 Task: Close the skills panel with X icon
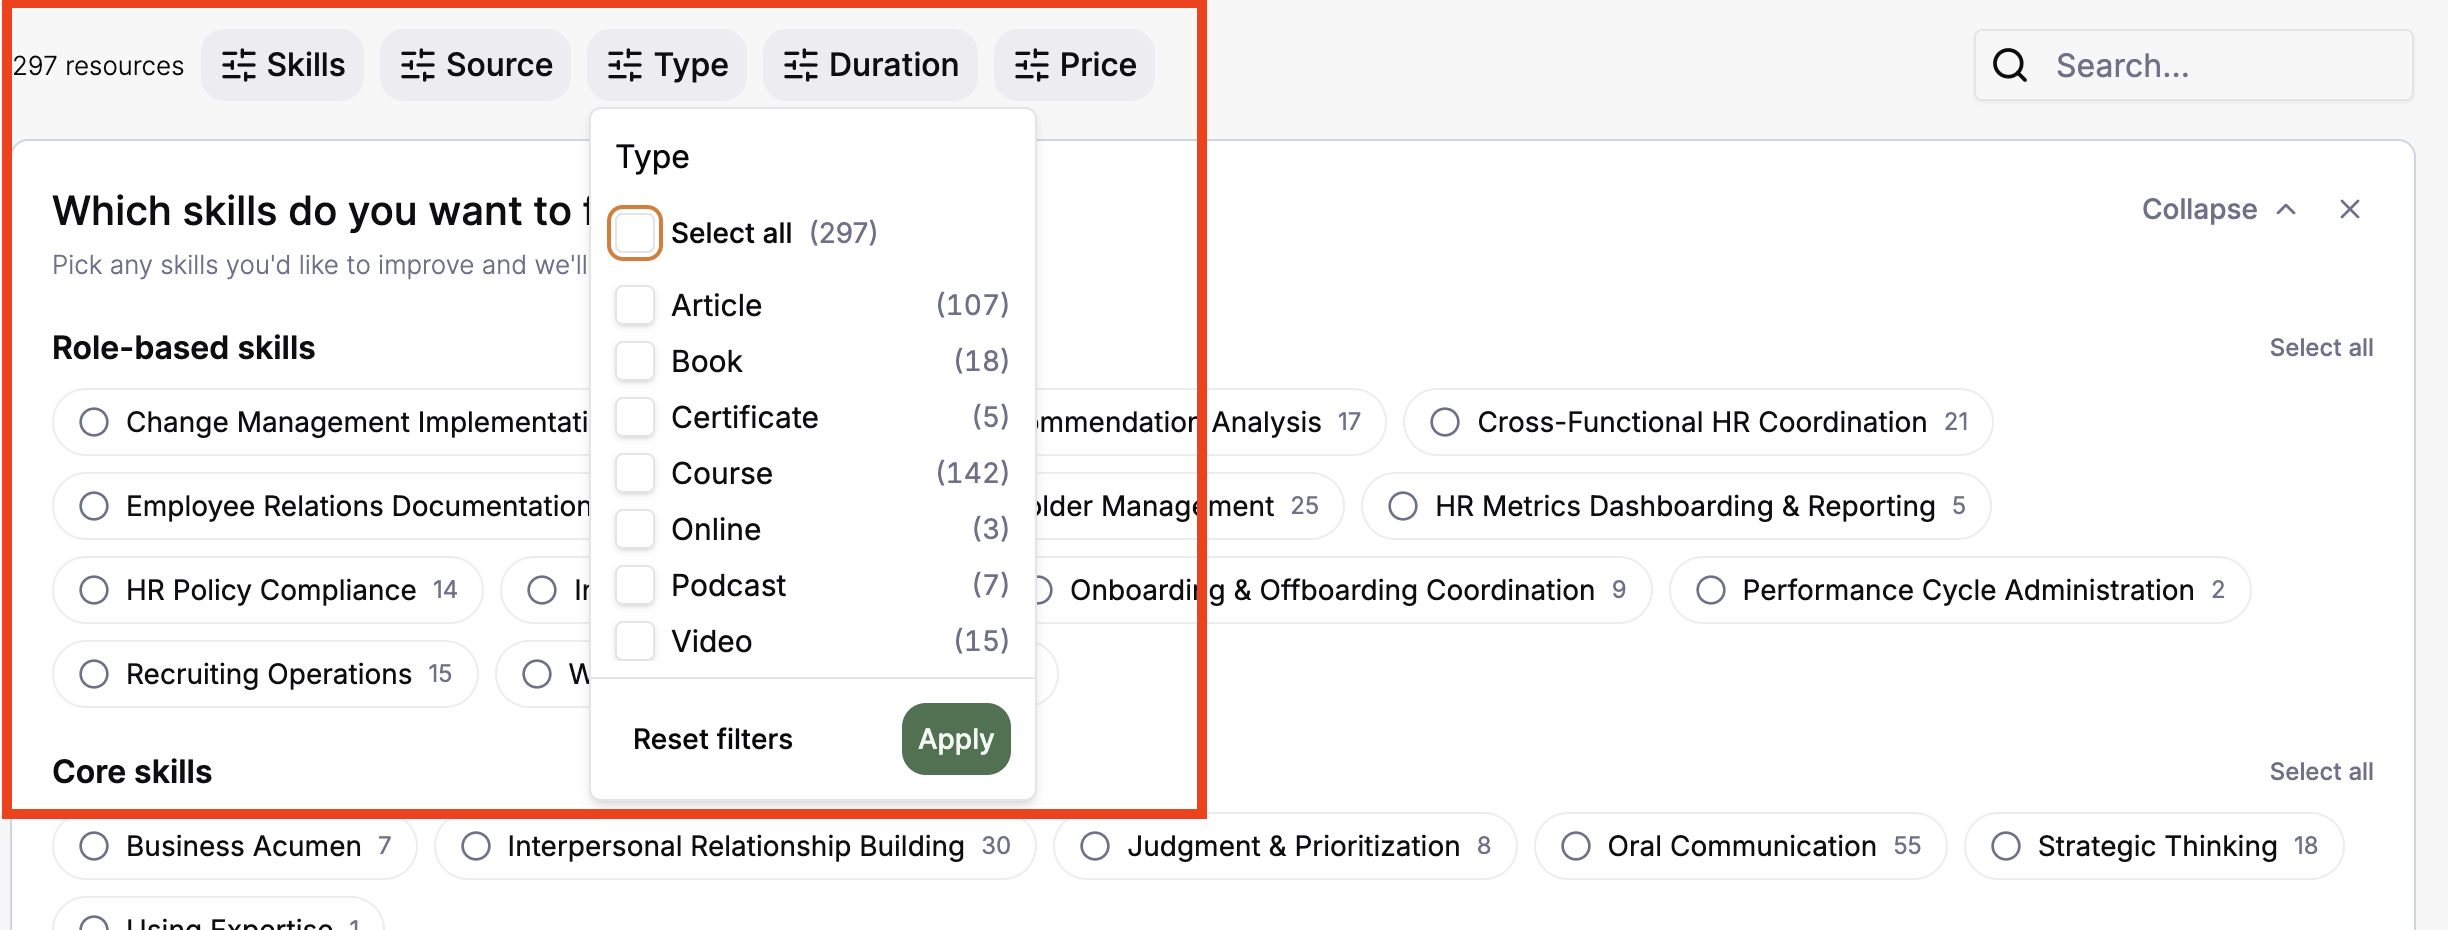click(x=2350, y=209)
